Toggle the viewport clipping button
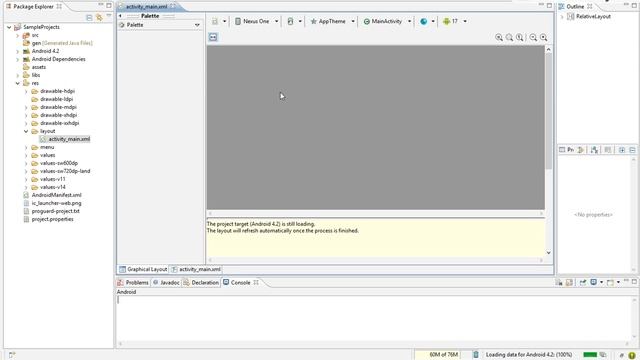Viewport: 640px width, 360px height. click(213, 37)
